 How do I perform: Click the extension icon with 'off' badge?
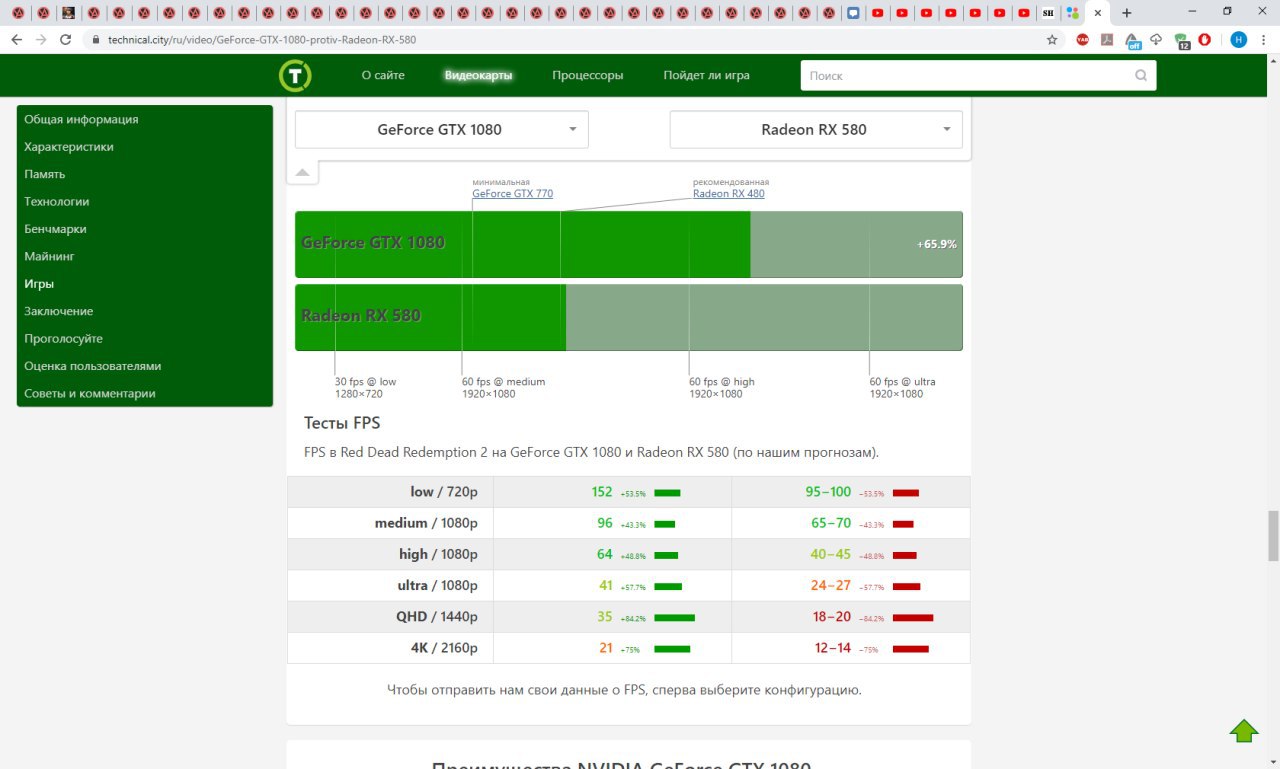(1133, 41)
